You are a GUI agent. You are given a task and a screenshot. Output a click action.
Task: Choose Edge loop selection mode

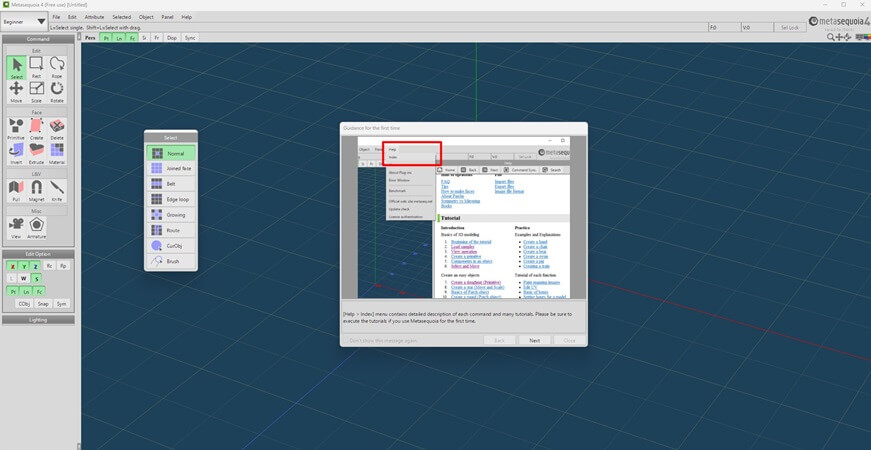(x=171, y=199)
